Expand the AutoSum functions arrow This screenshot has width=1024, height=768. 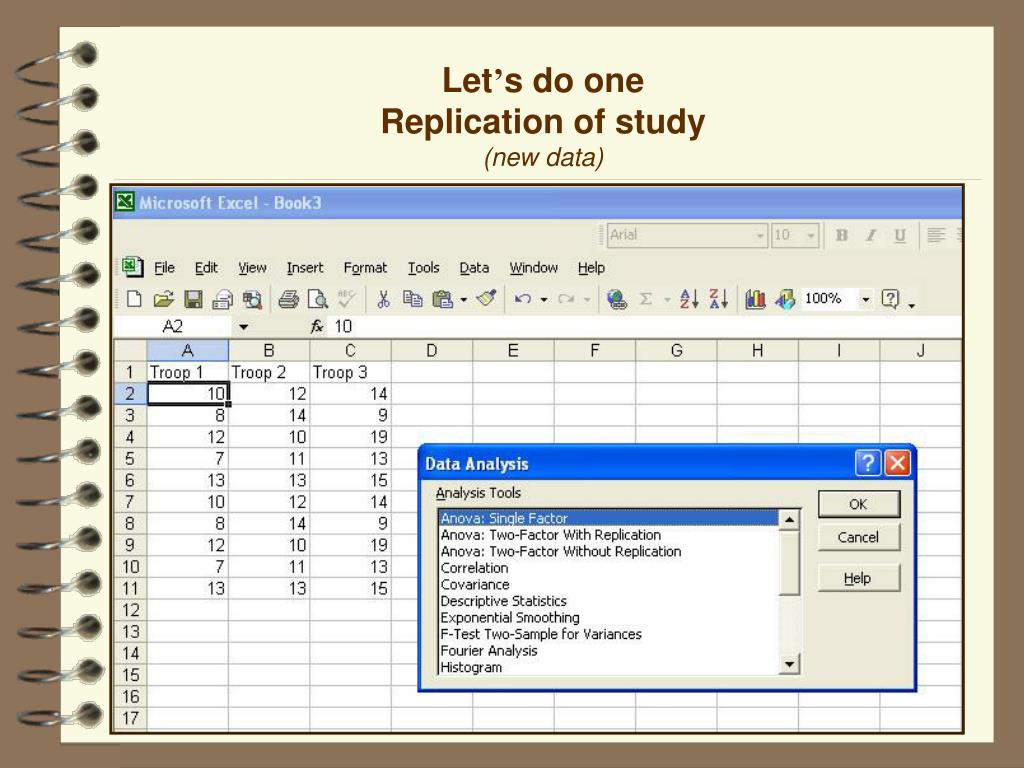click(x=667, y=300)
